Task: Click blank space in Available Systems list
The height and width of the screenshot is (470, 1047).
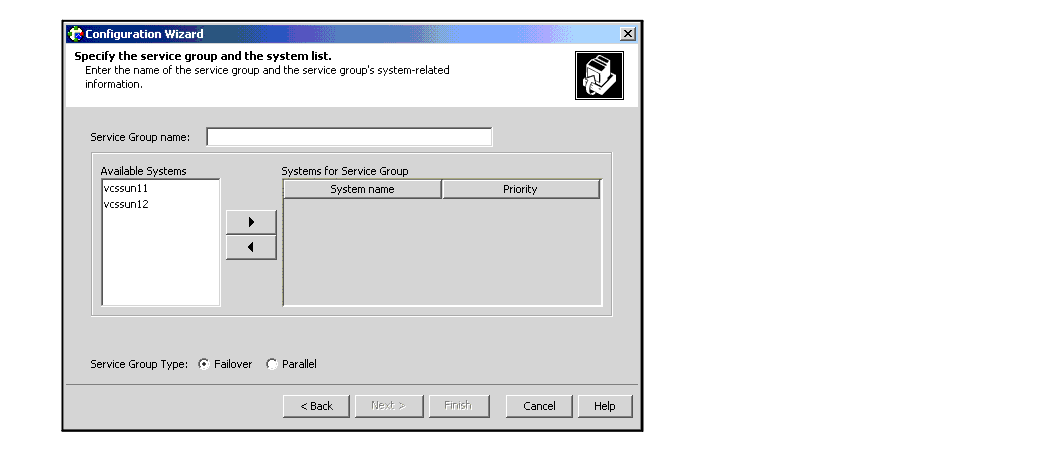Action: coord(160,260)
